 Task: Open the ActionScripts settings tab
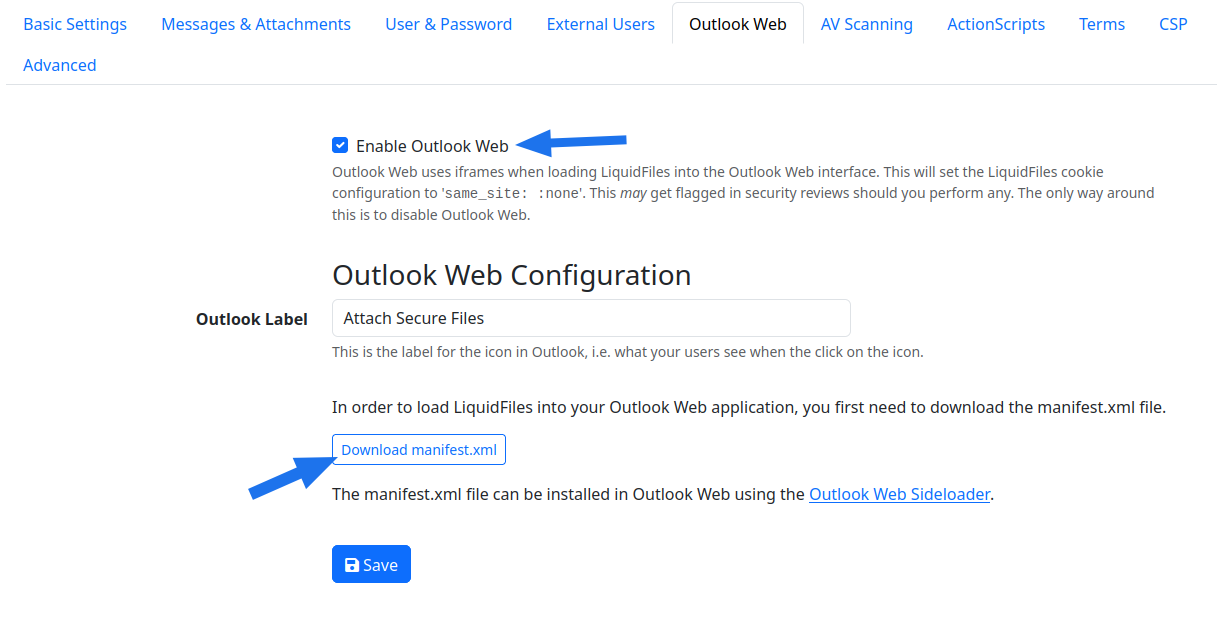[995, 23]
